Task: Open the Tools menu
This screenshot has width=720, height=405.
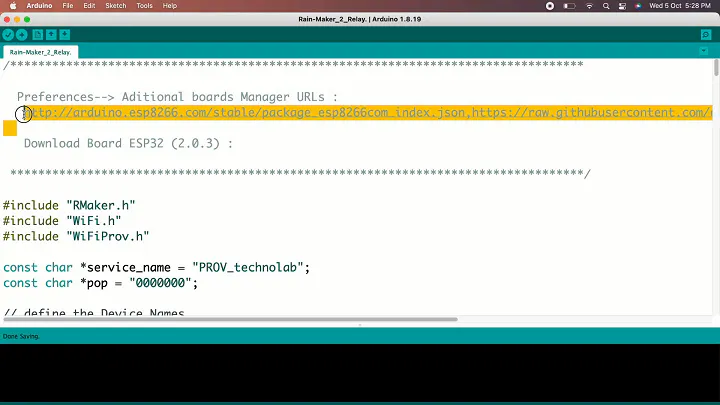Action: 144,6
